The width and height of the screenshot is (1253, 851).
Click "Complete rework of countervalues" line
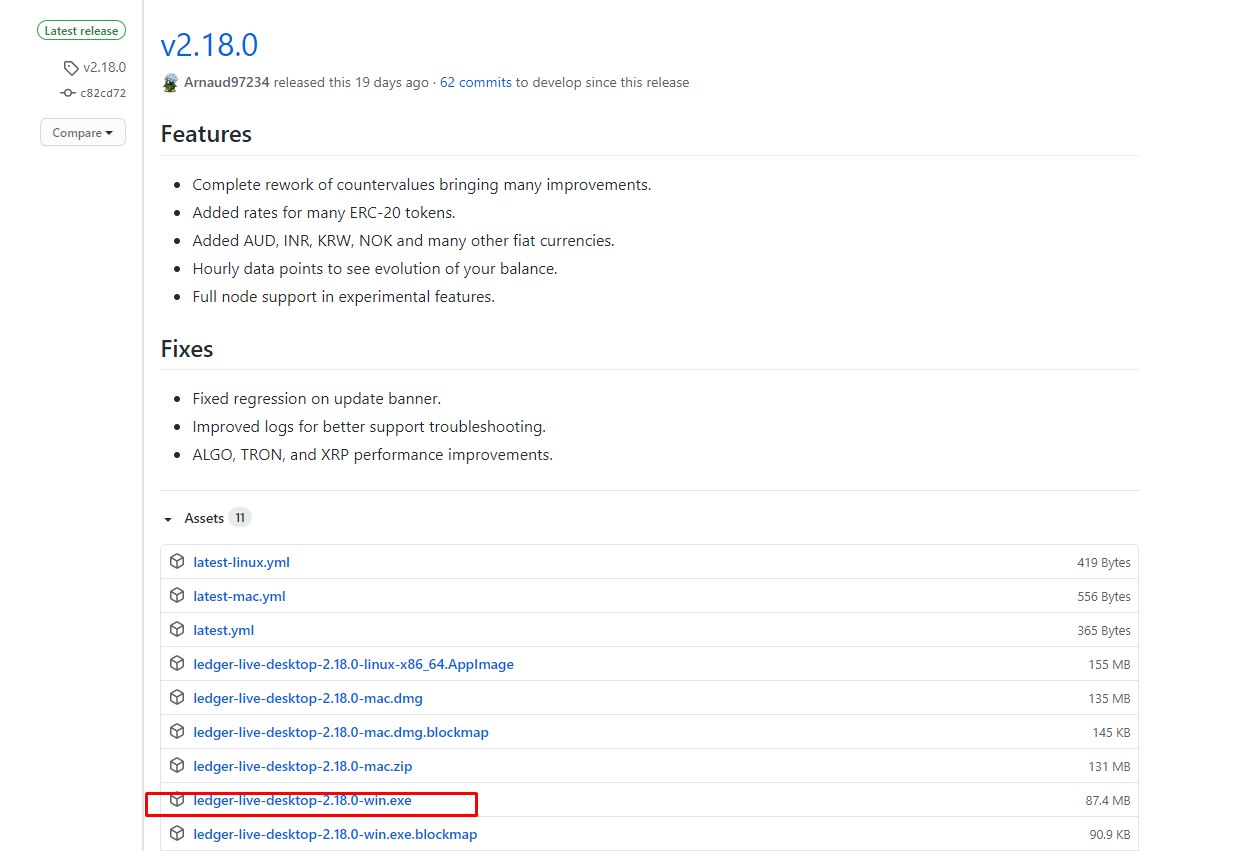pos(421,184)
